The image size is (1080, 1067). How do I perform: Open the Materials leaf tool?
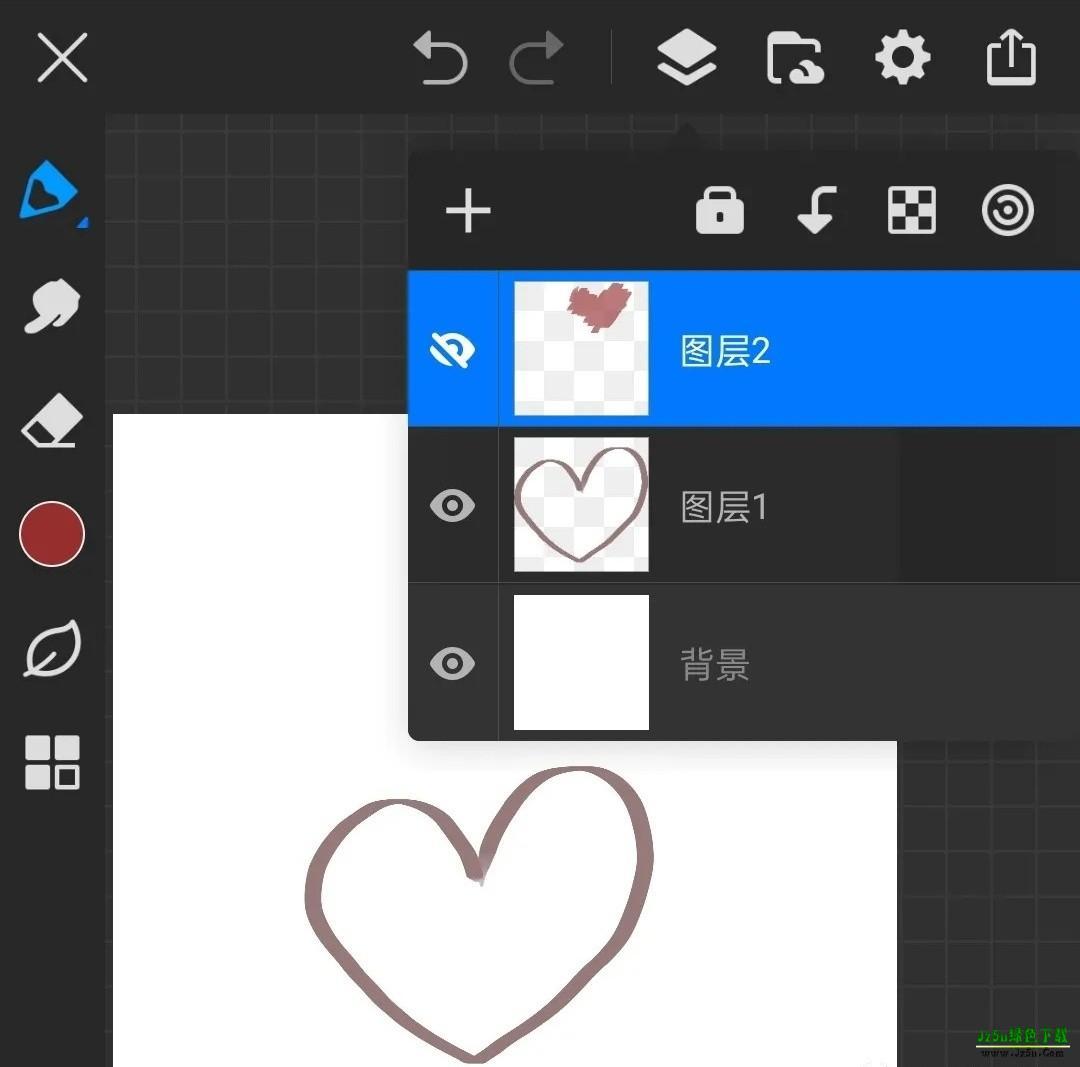click(x=51, y=648)
